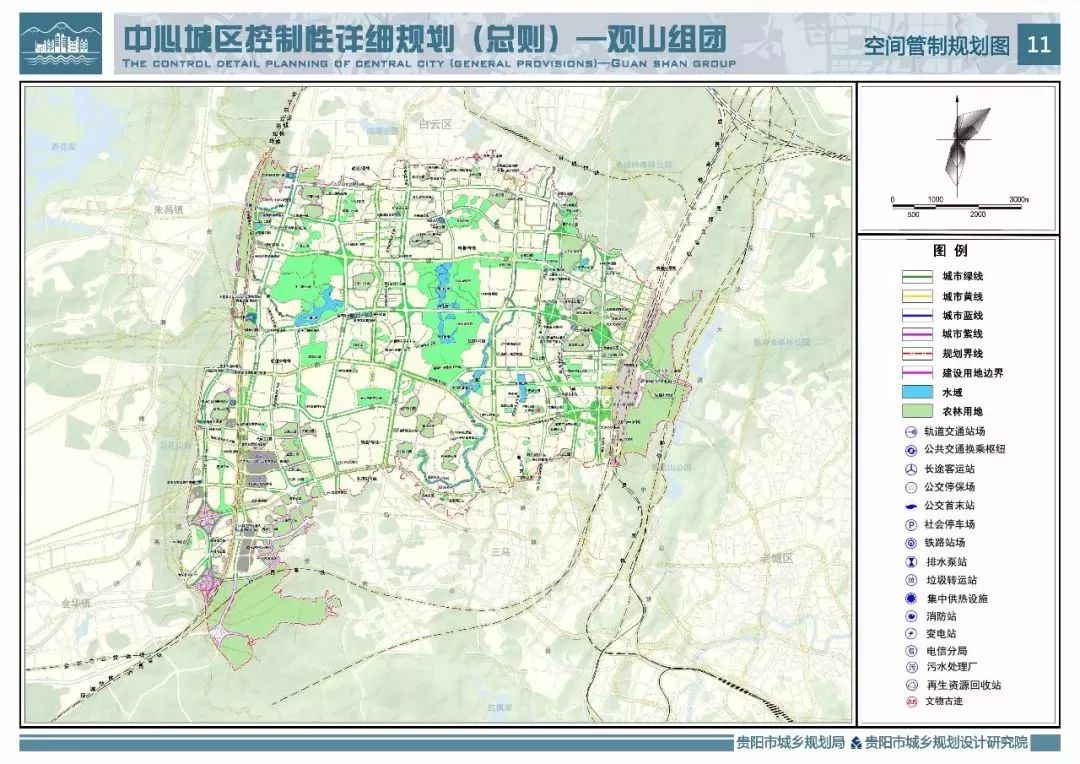
Task: Click the 白云区 label on the map
Action: coord(435,125)
